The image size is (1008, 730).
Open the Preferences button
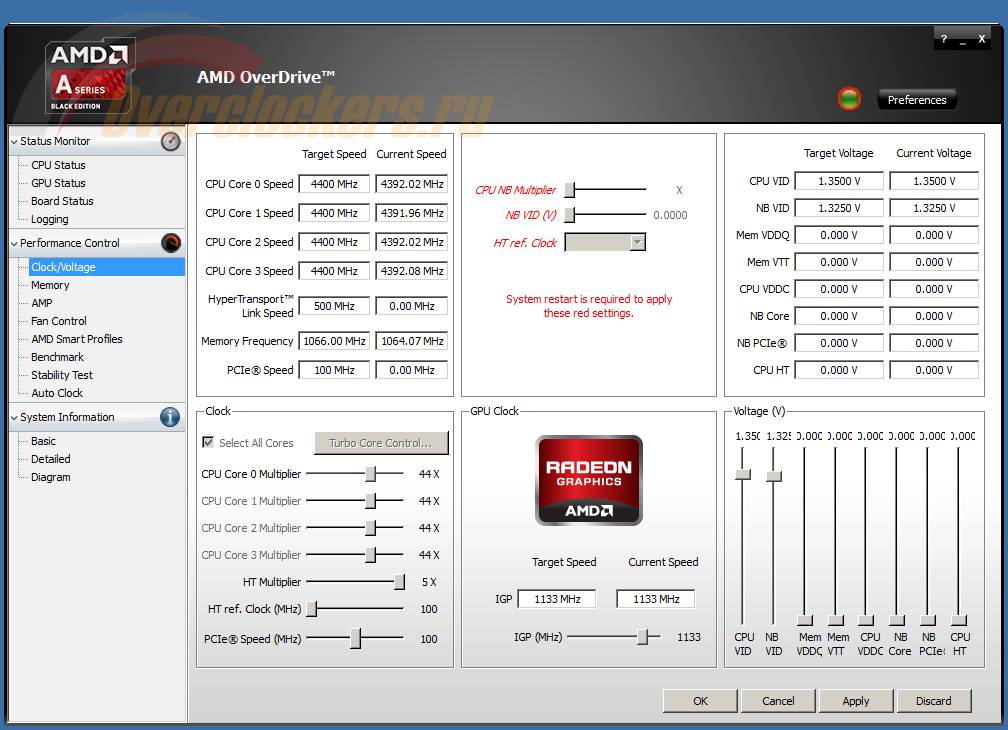917,100
